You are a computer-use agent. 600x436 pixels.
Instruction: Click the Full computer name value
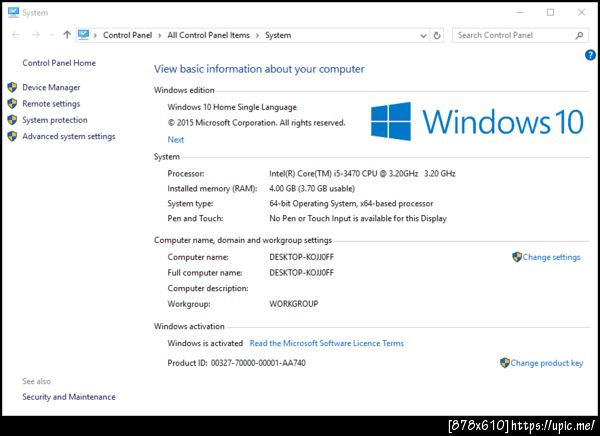(x=302, y=273)
